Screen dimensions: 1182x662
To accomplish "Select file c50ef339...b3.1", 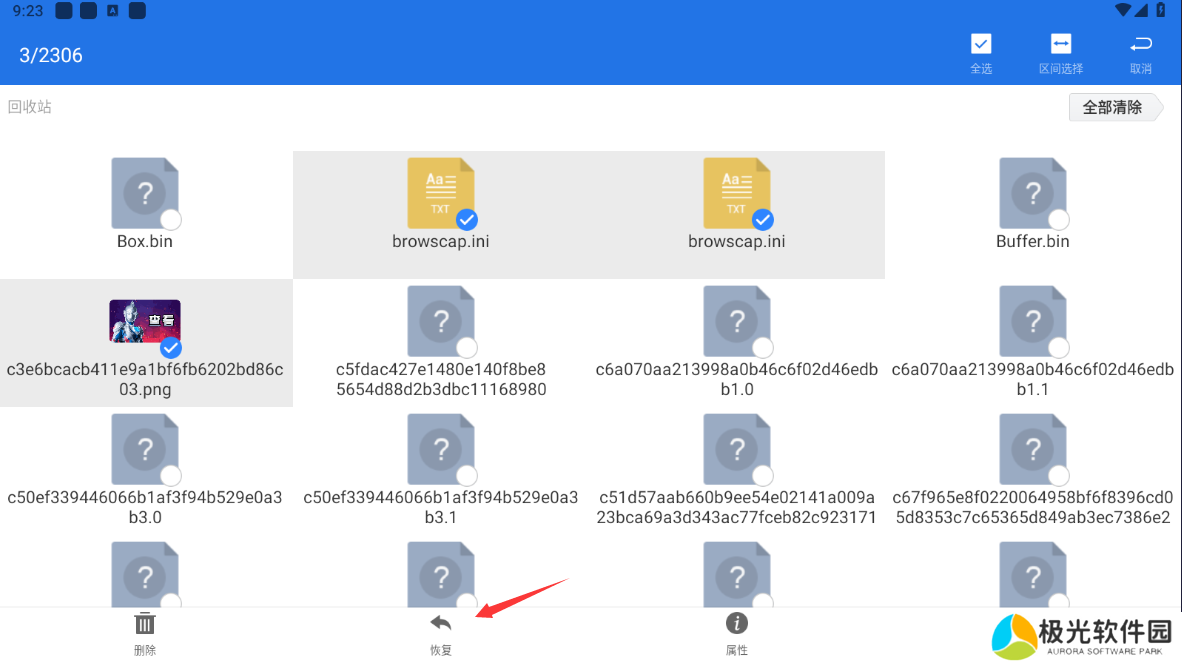I will click(x=441, y=448).
